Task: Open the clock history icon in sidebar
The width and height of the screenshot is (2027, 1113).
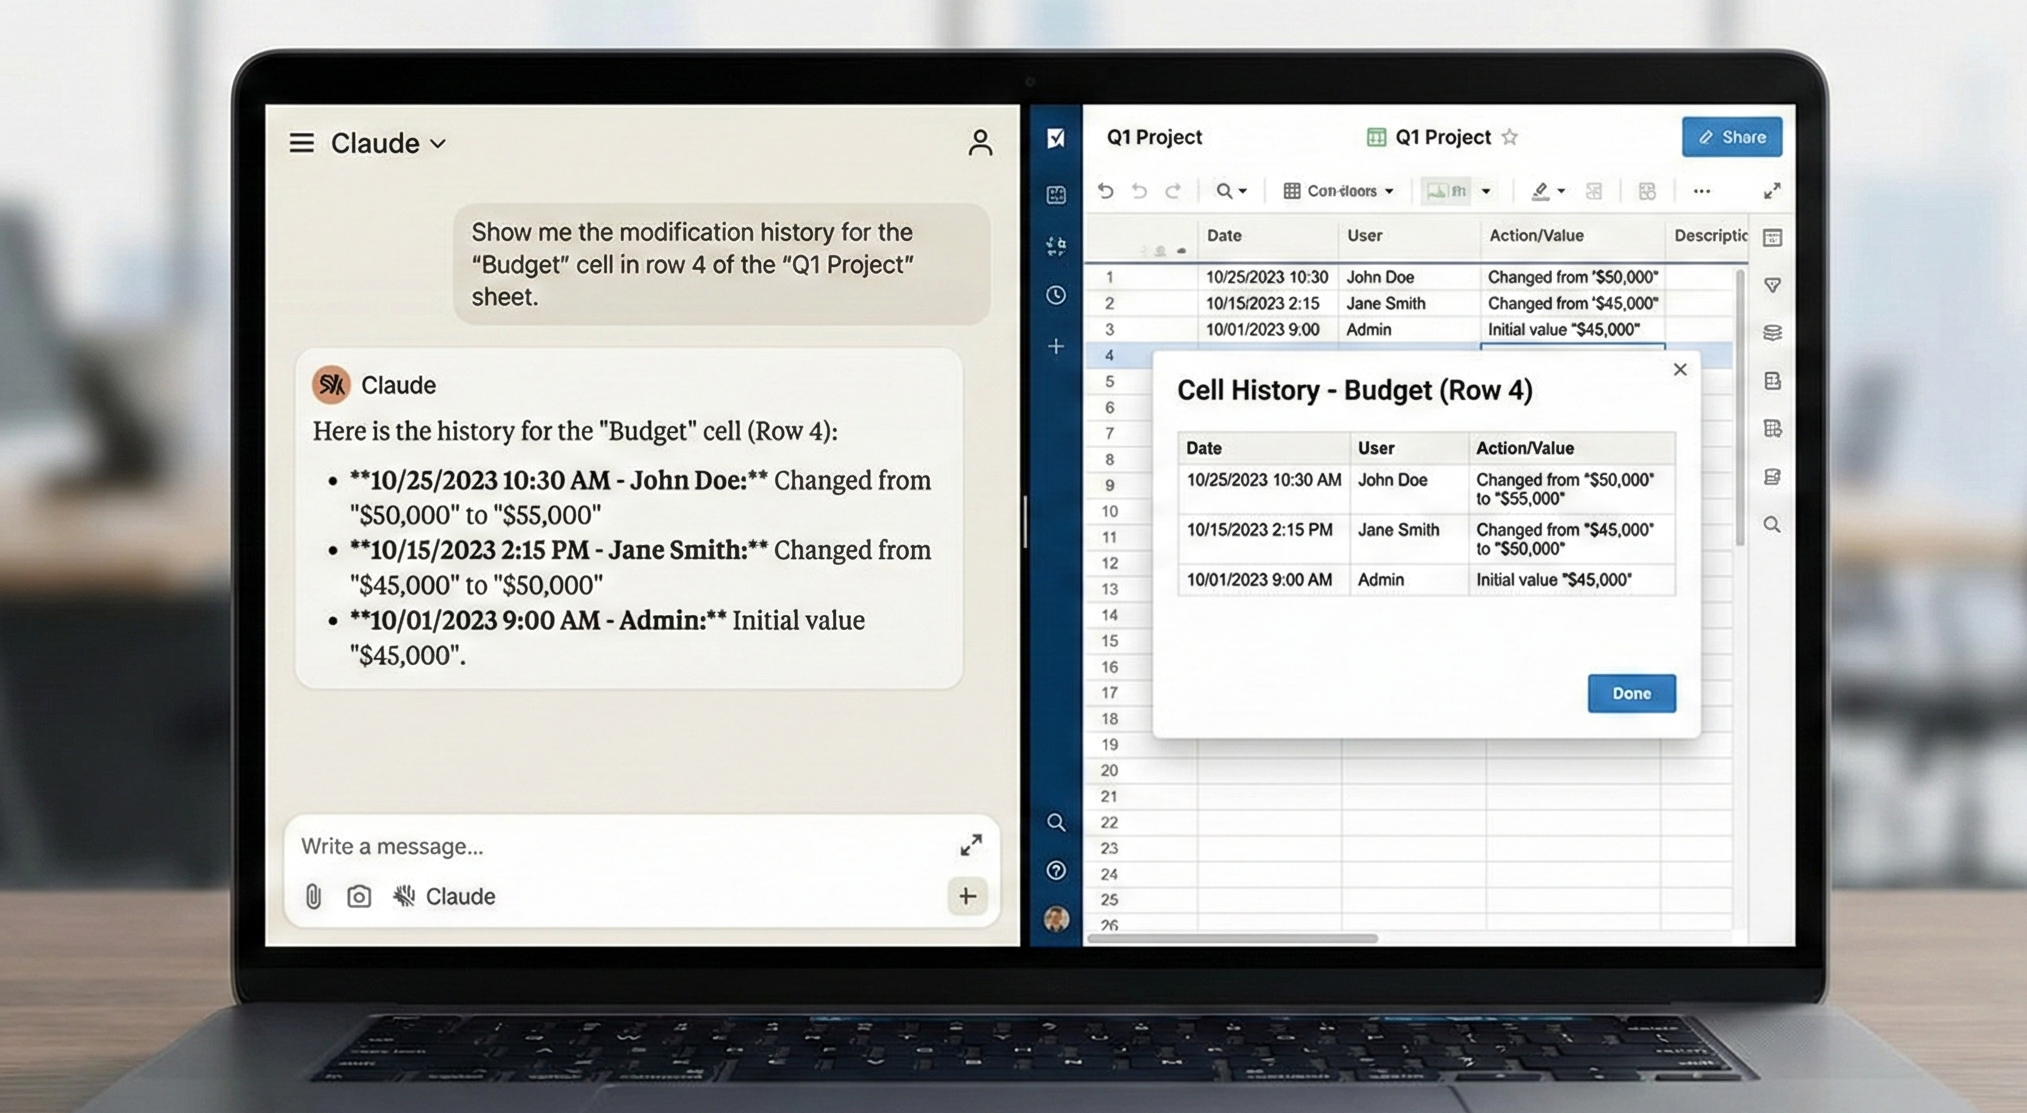Action: (x=1056, y=295)
